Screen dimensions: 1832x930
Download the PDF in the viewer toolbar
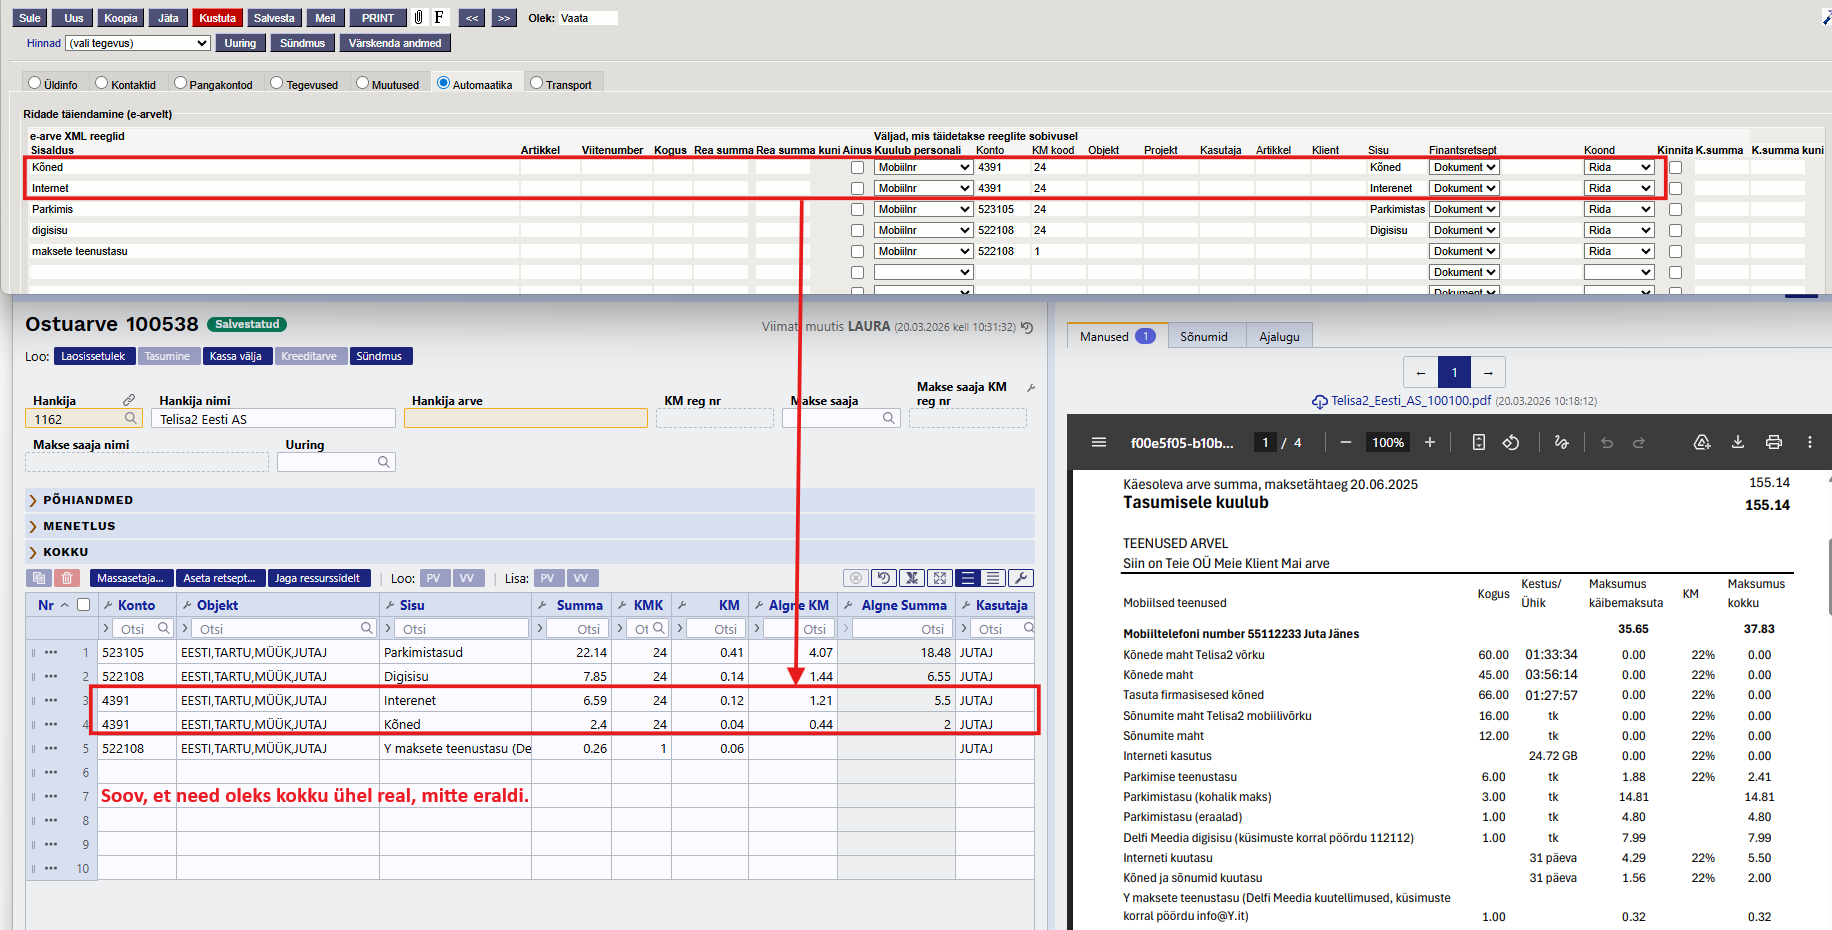[1738, 442]
